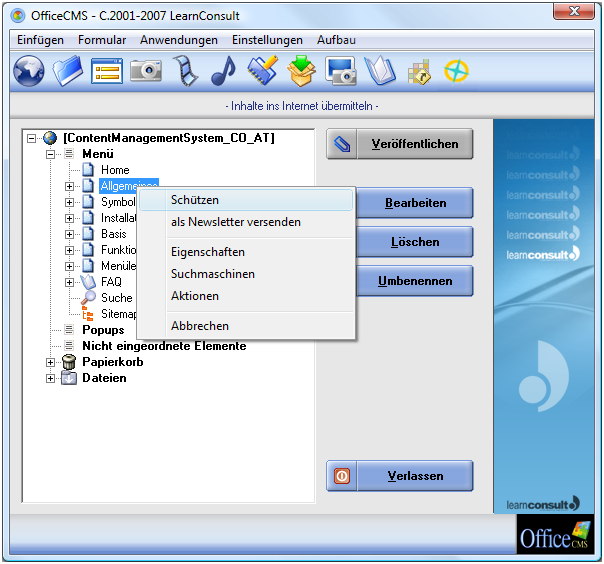604x564 pixels.
Task: Select the paintbrush design toolbar icon
Action: pyautogui.click(x=263, y=70)
